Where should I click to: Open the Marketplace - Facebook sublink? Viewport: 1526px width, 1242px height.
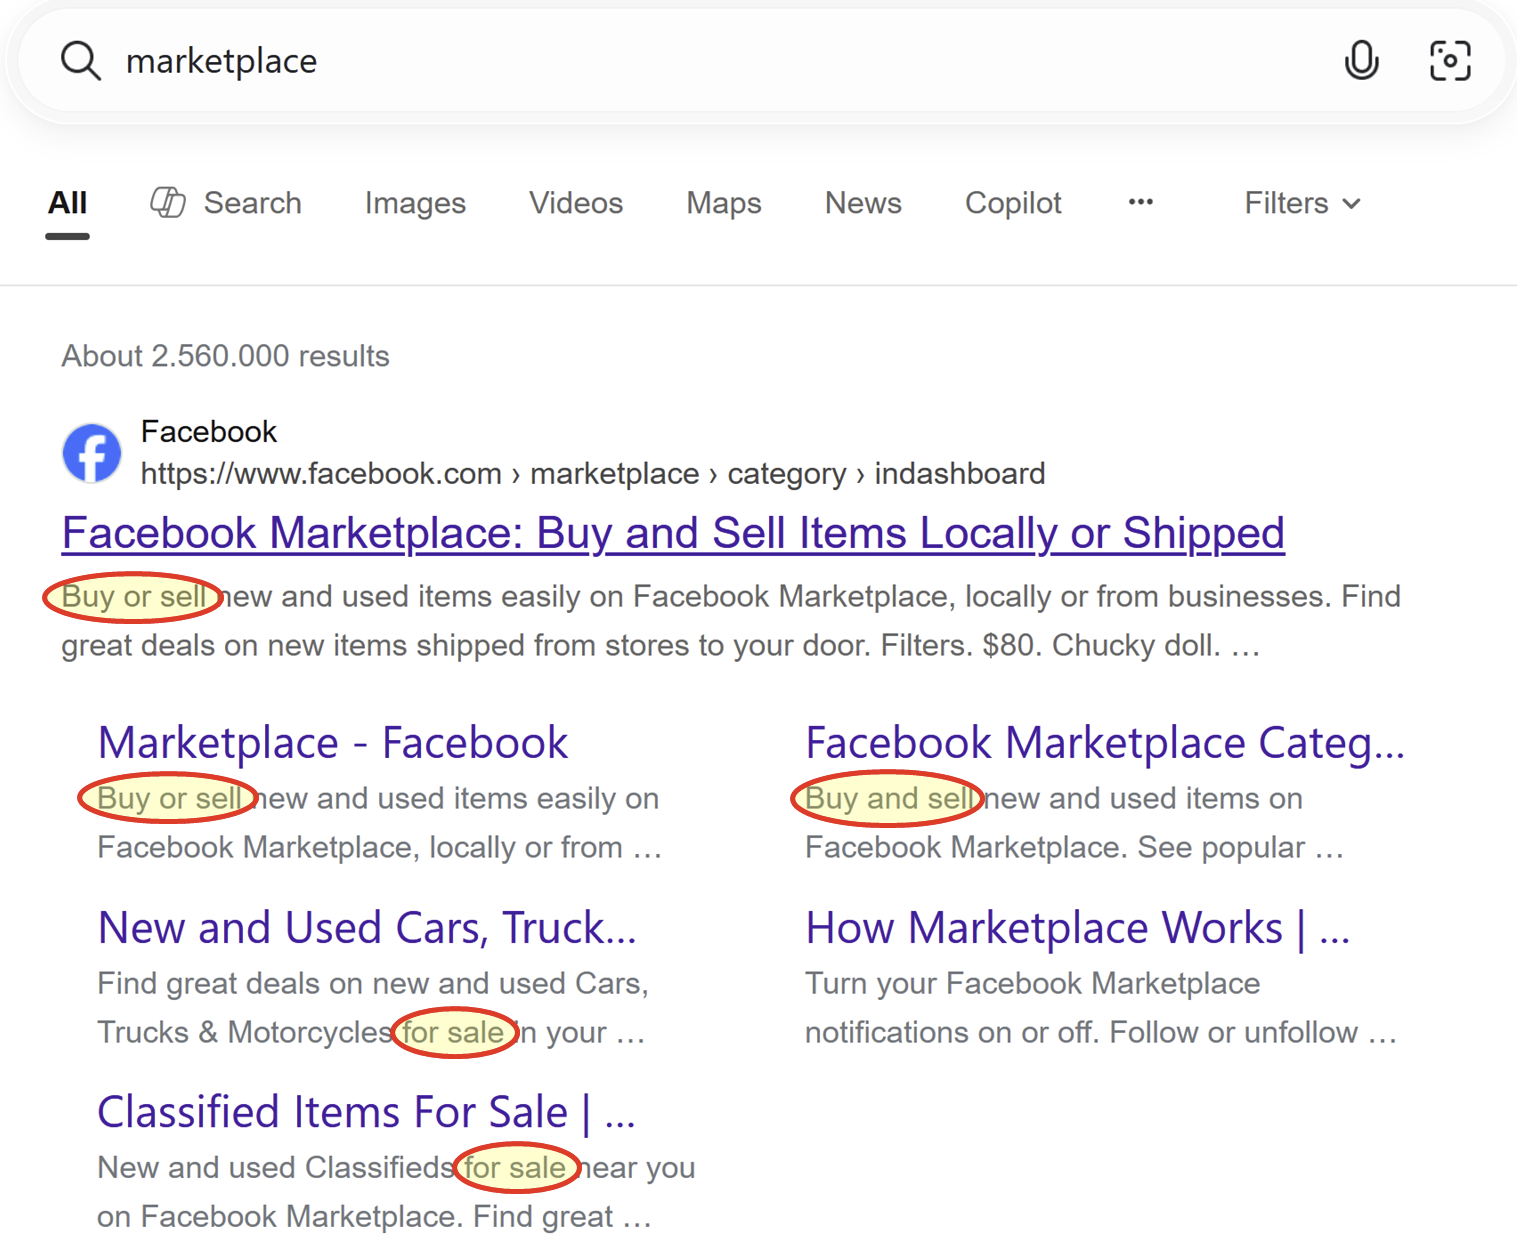click(332, 743)
